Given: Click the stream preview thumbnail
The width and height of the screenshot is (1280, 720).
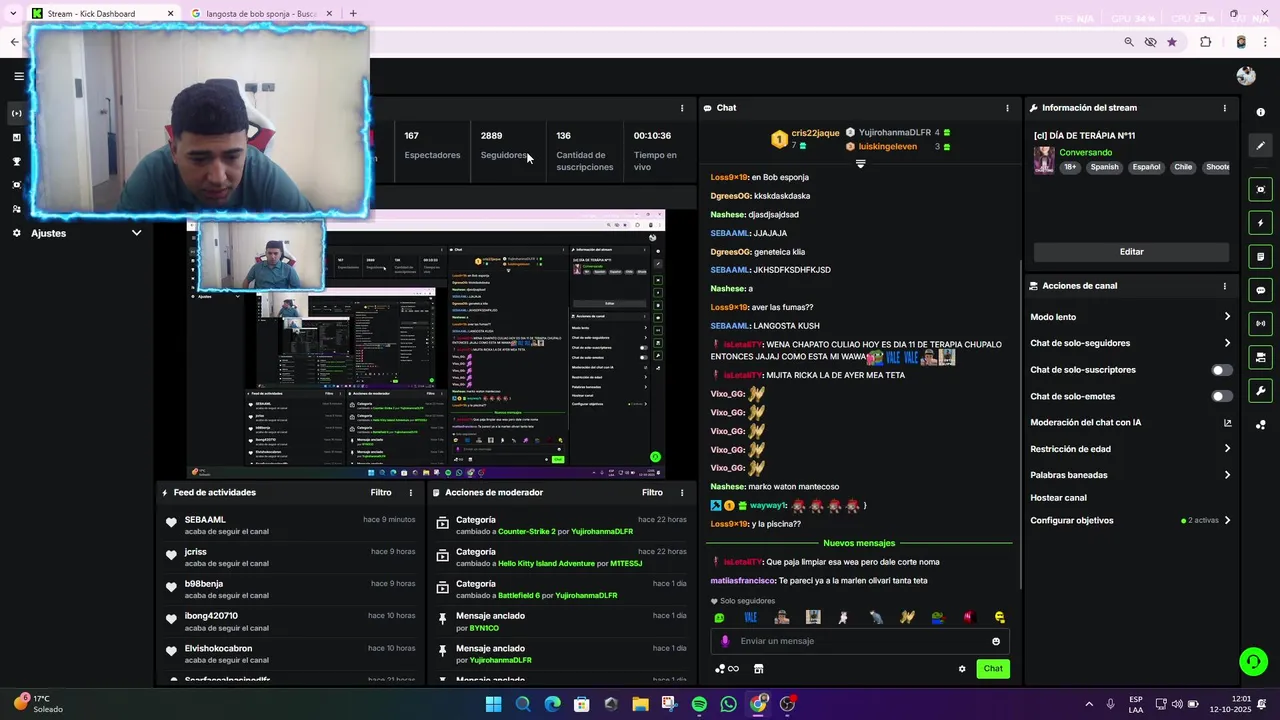Looking at the screenshot, I should pyautogui.click(x=426, y=345).
